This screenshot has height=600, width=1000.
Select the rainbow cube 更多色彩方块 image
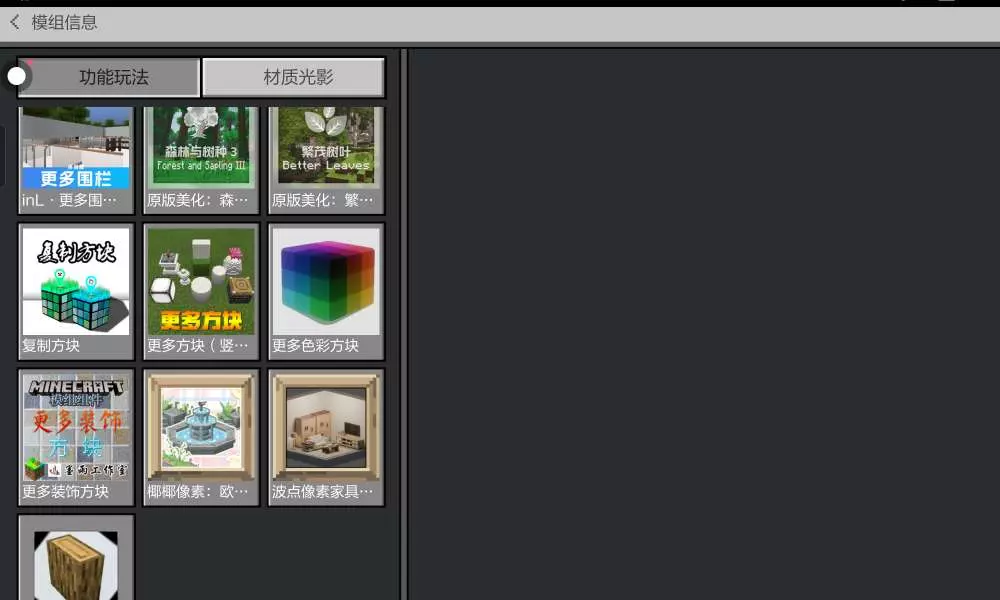coord(326,281)
